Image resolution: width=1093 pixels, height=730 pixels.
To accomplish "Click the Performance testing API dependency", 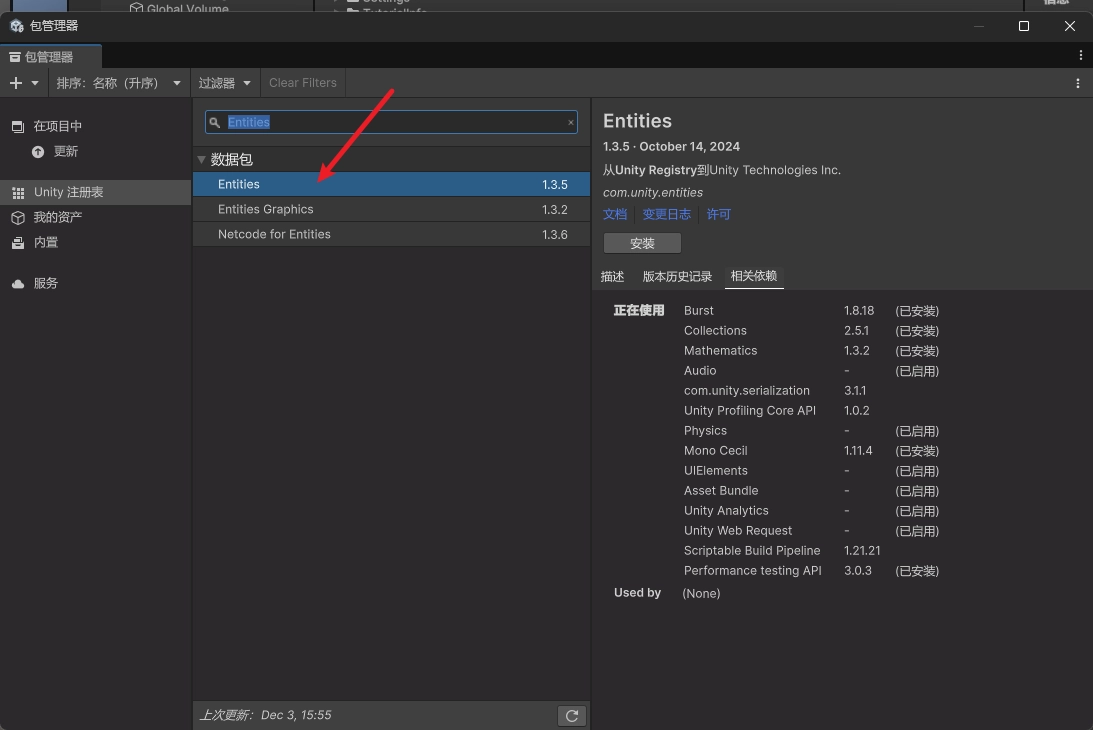I will coord(753,571).
